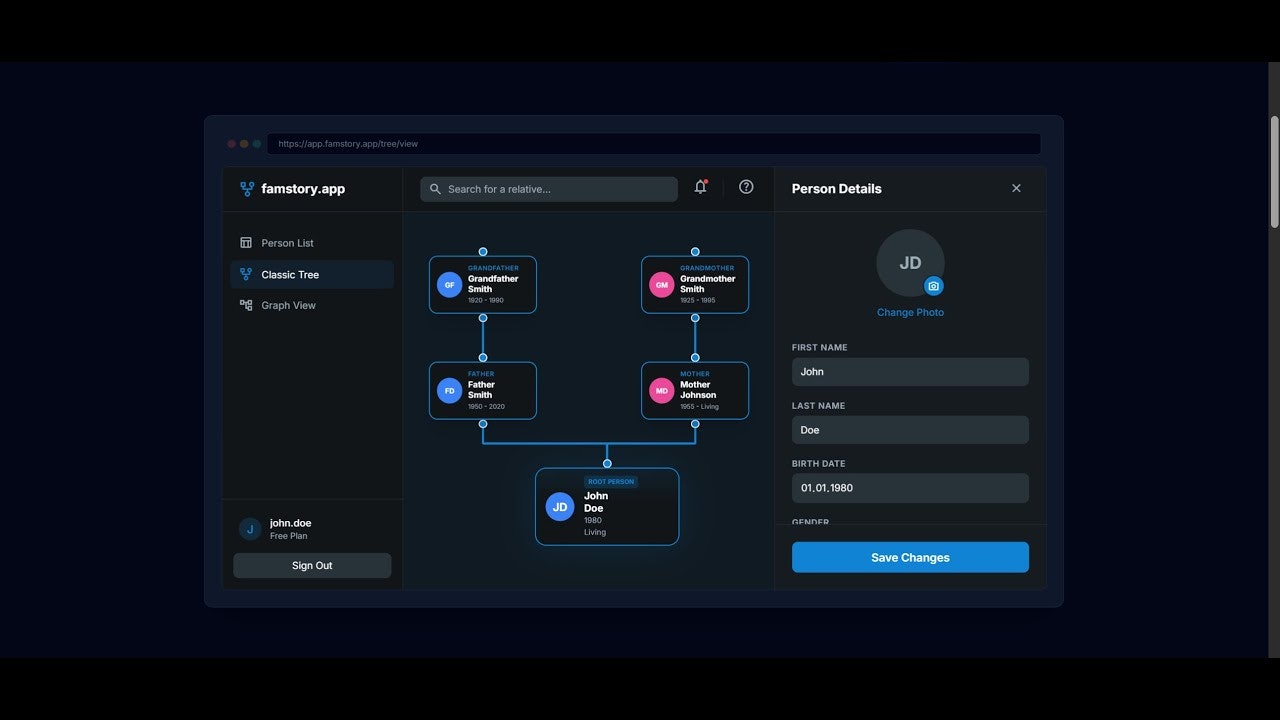Select the Father Smith card
Image resolution: width=1280 pixels, height=720 pixels.
point(483,390)
